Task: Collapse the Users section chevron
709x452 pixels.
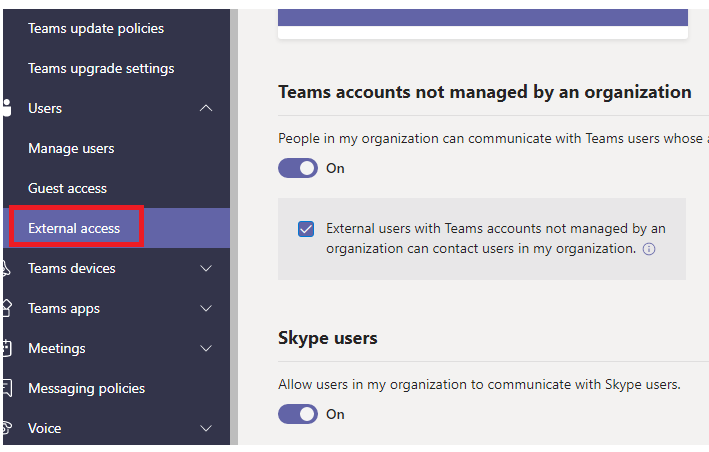Action: click(x=207, y=108)
